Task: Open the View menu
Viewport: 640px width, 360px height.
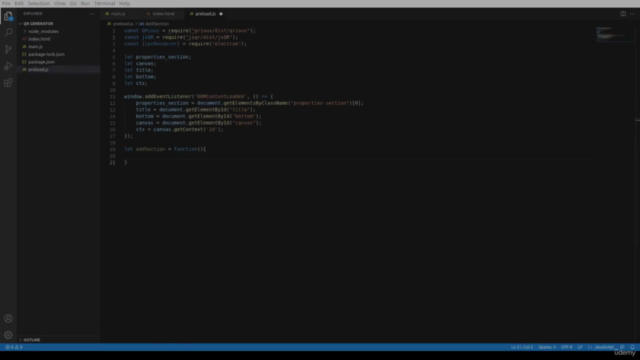Action: click(60, 3)
